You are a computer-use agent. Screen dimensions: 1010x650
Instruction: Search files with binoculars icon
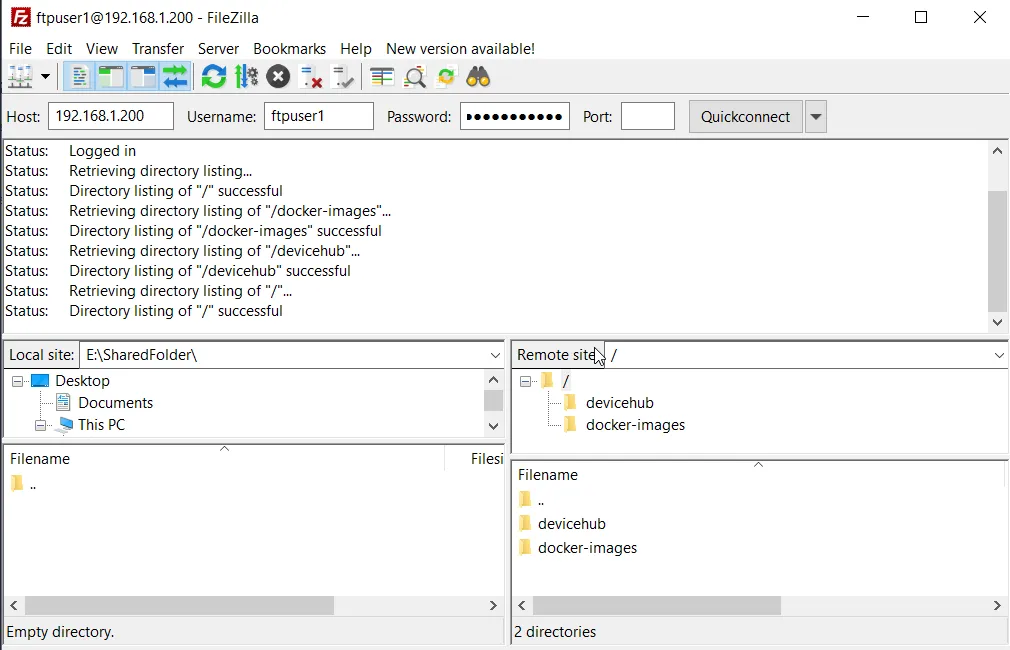(x=478, y=77)
